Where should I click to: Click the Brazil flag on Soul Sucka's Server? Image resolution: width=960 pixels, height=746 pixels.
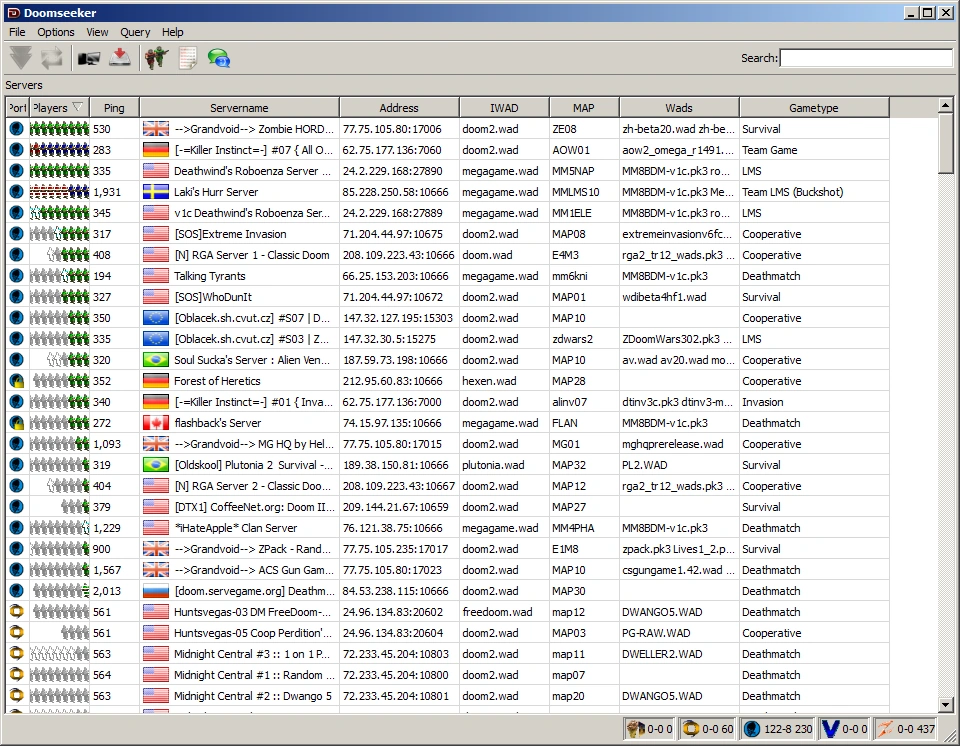click(156, 360)
